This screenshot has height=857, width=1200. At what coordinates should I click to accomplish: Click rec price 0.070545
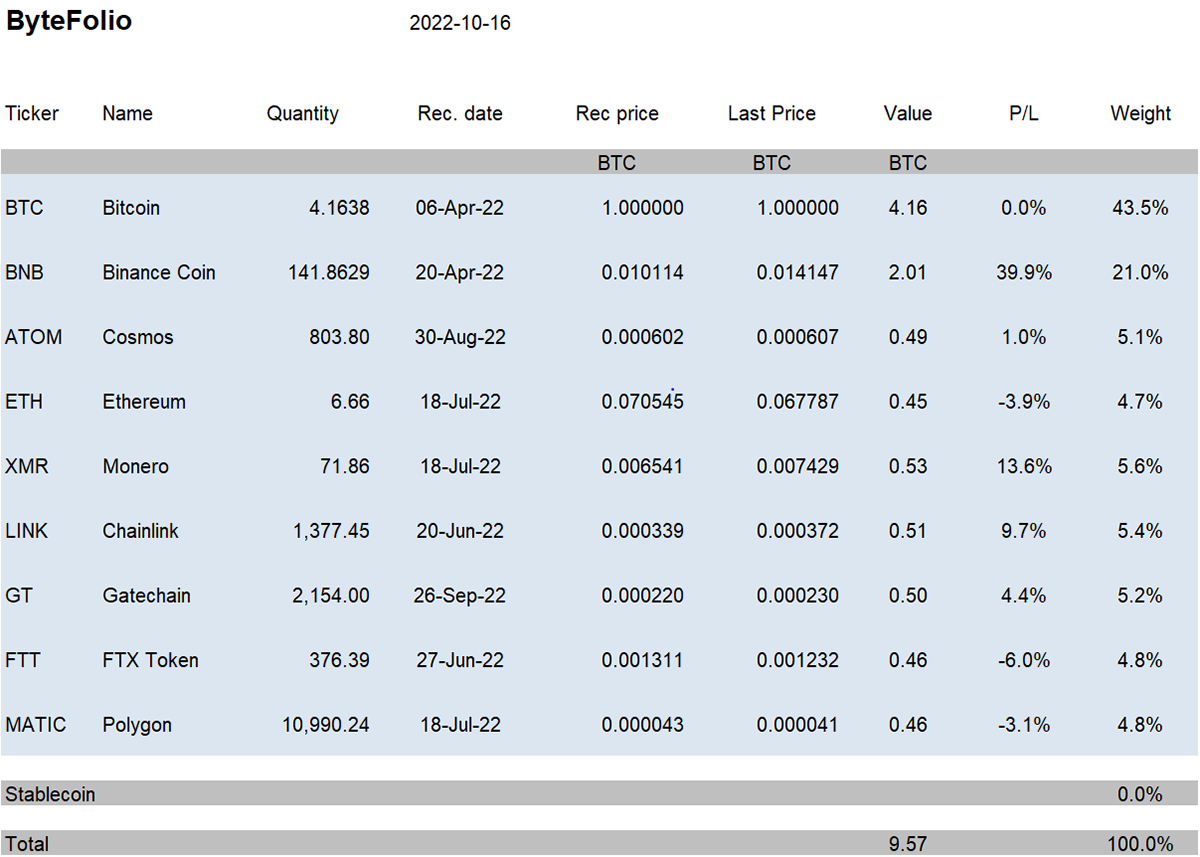point(643,402)
